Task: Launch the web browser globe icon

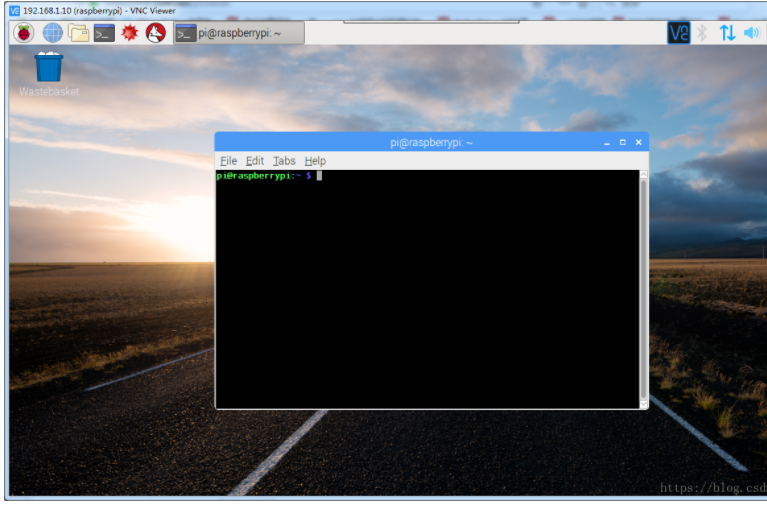Action: click(53, 33)
